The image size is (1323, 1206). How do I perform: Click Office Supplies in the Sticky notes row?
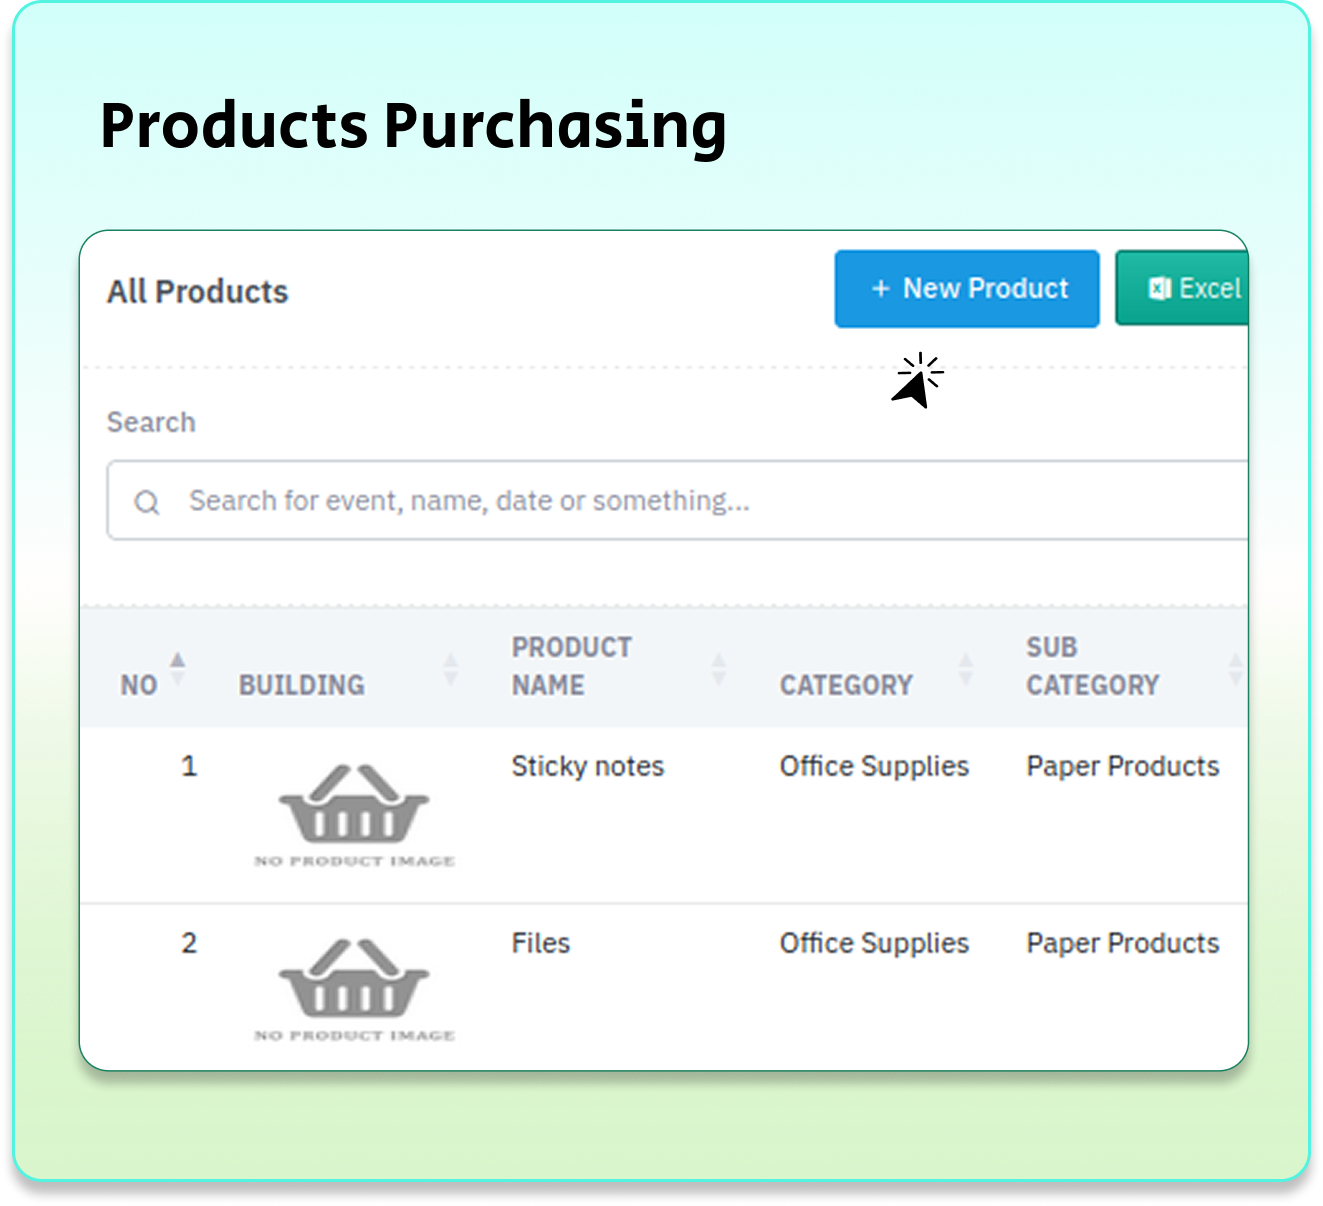[x=874, y=766]
